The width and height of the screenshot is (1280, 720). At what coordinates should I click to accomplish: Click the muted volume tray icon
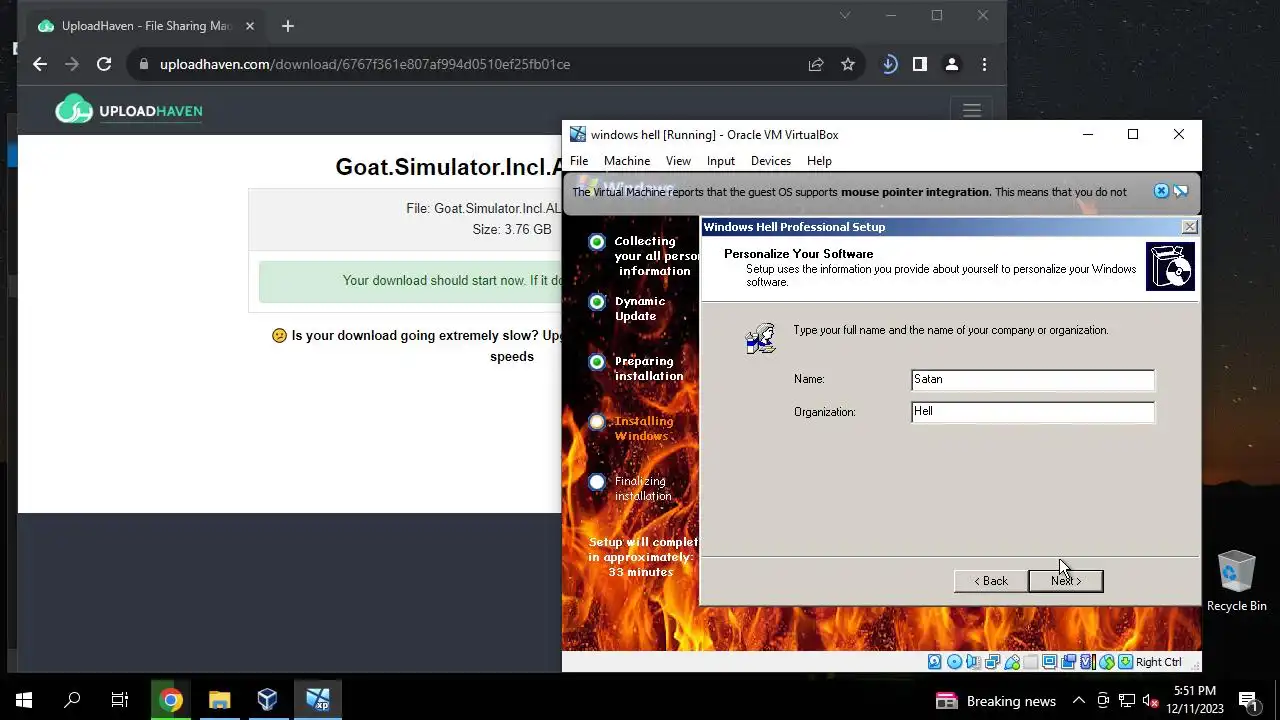[x=1149, y=701]
